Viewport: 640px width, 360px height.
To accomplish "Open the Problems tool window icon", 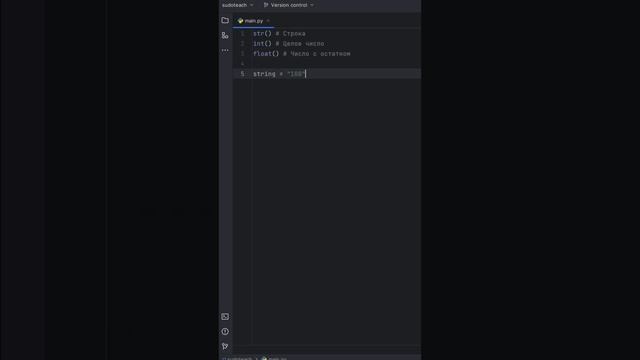I will coord(225,331).
